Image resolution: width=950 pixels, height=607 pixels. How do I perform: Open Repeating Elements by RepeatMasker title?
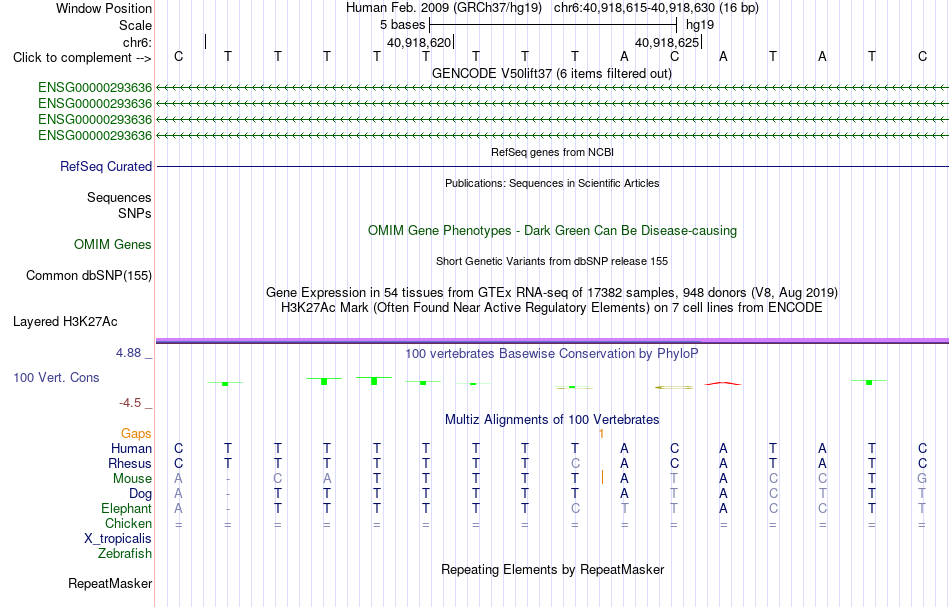click(552, 570)
